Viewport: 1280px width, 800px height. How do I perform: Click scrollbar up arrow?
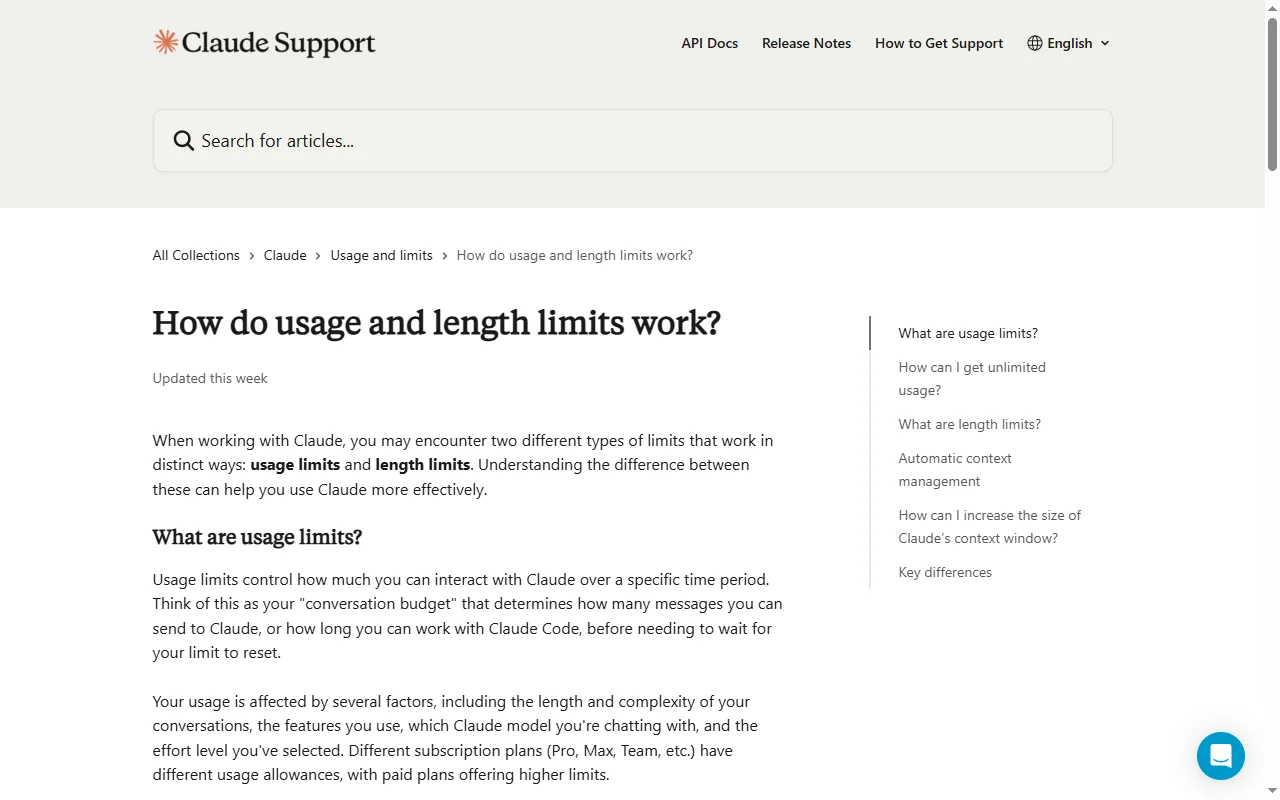[1272, 8]
